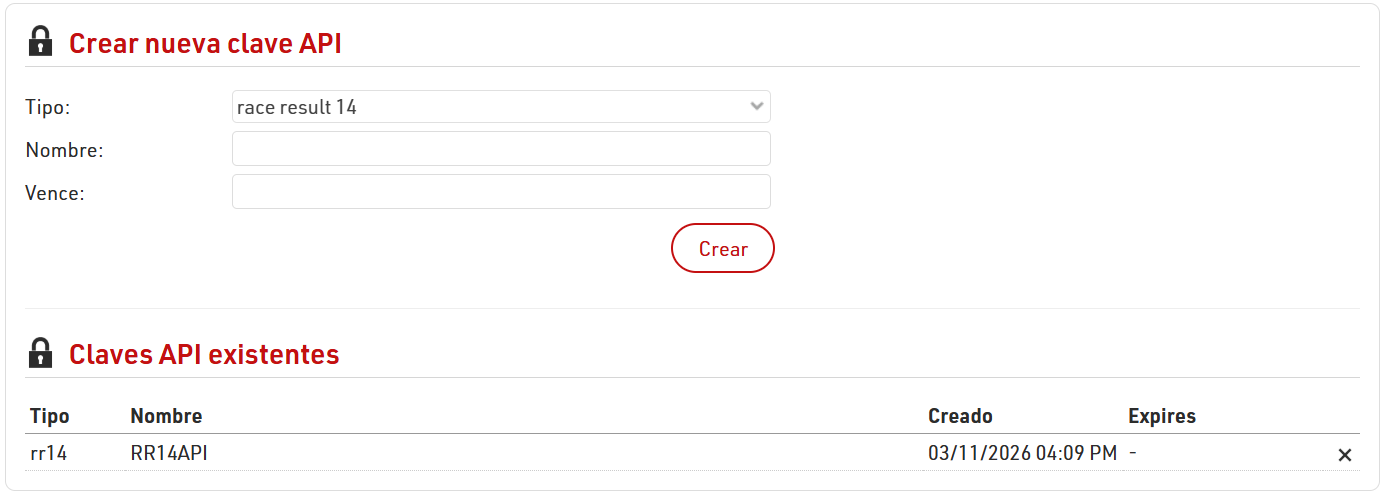Click the creation date 03/11/2026 04:09 PM
This screenshot has width=1387, height=497.
click(1022, 454)
